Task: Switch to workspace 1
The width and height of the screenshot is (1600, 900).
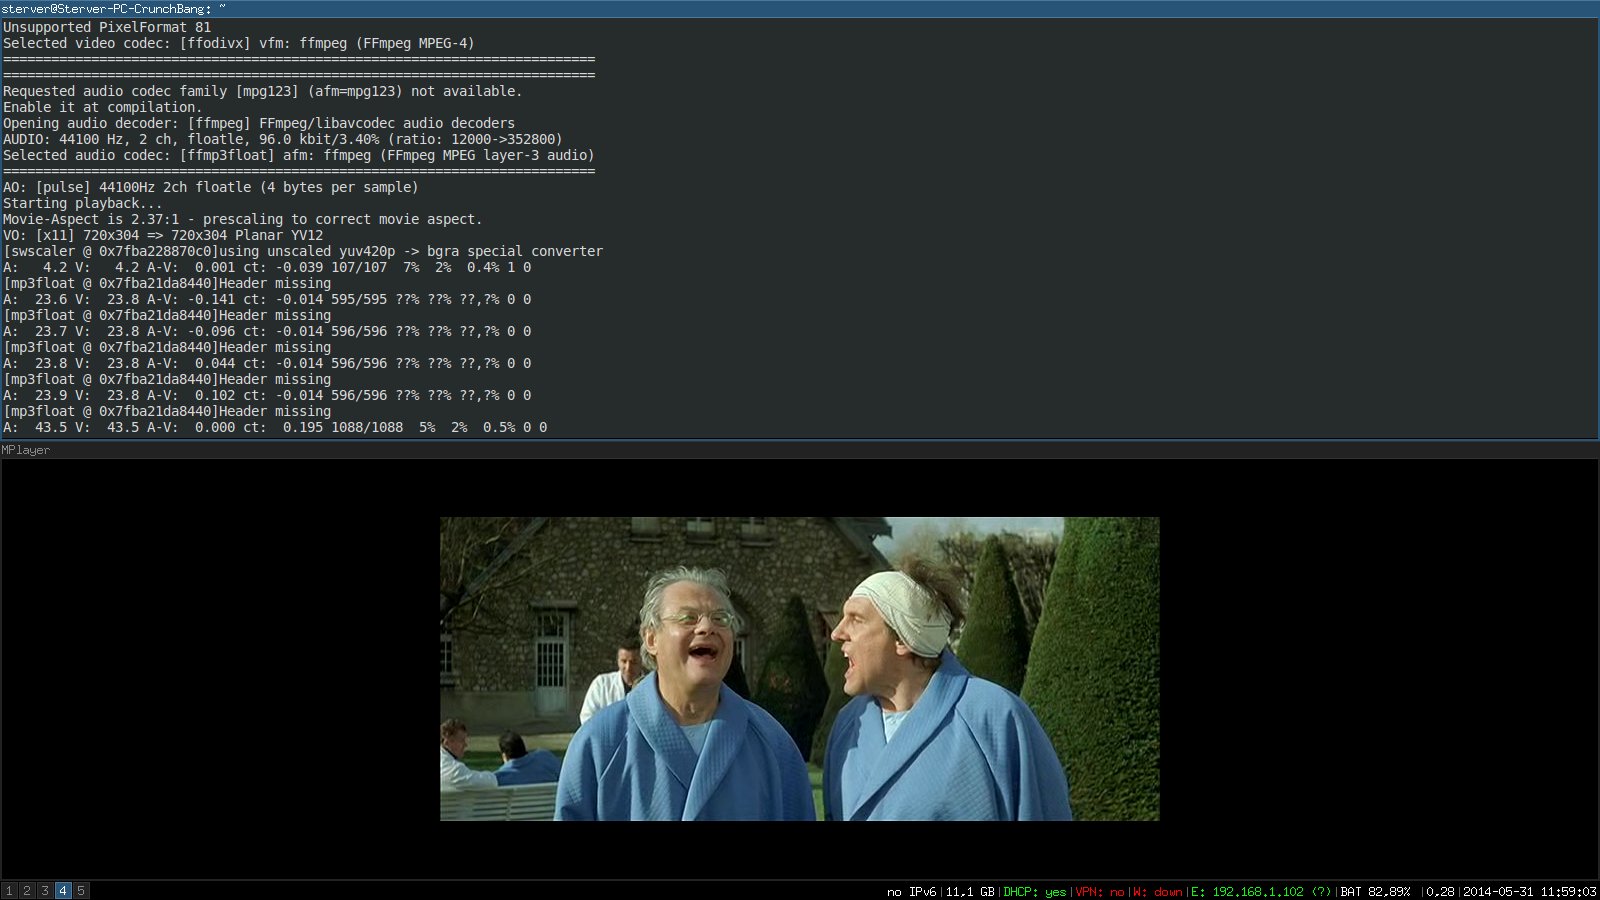Action: 9,891
